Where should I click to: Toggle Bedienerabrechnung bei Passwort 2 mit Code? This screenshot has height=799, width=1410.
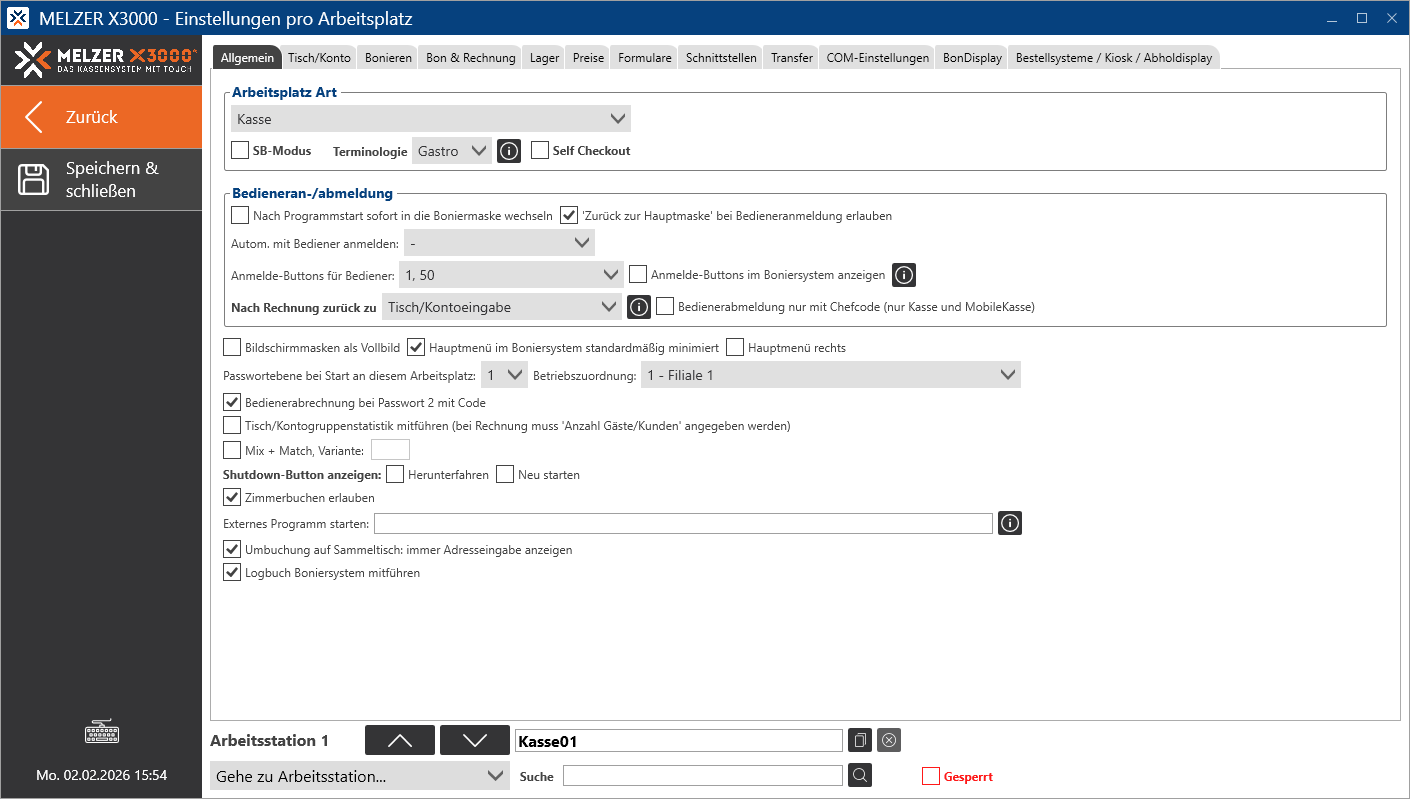pyautogui.click(x=232, y=403)
